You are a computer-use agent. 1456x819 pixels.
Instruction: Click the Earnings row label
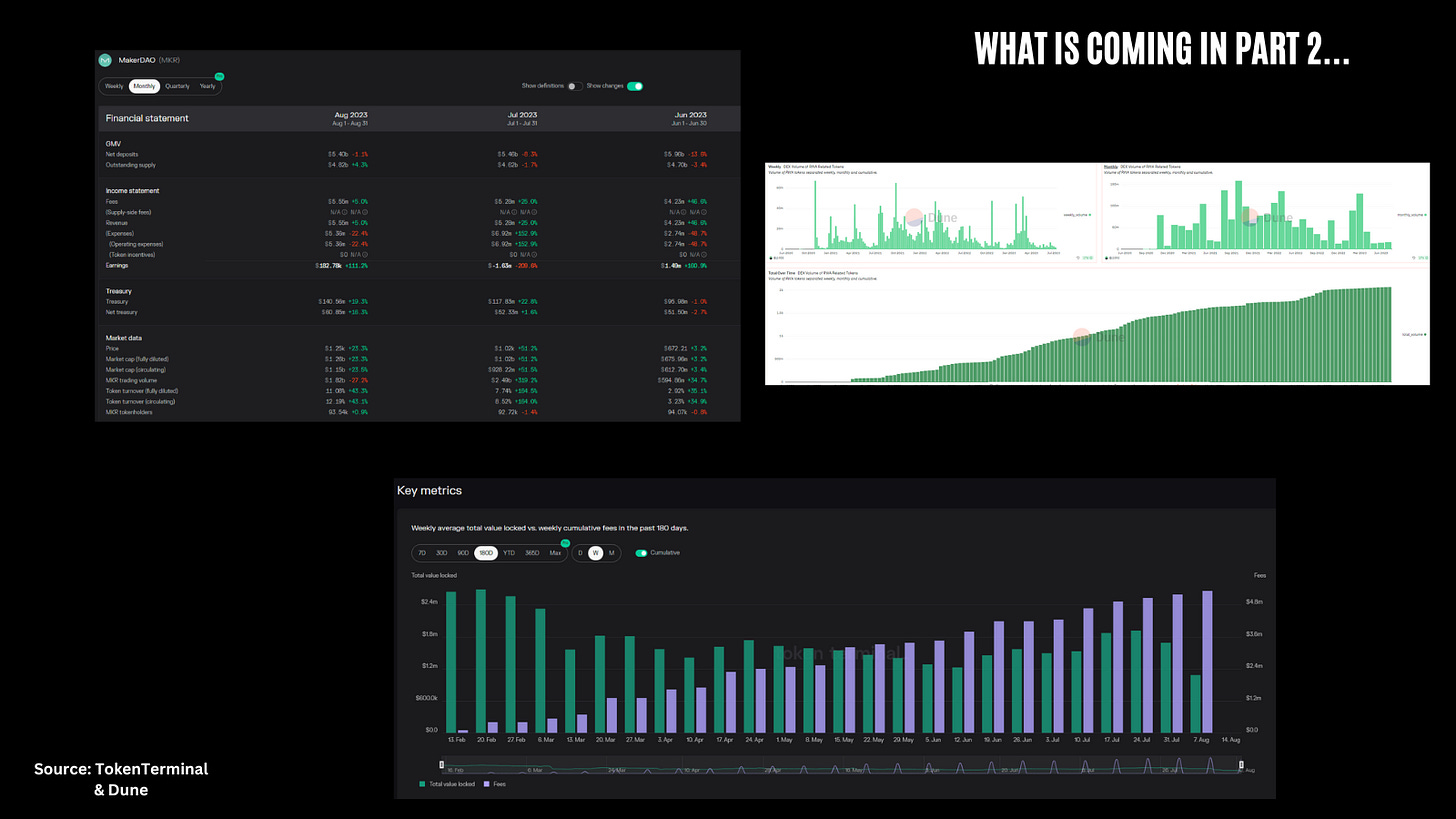(x=119, y=266)
